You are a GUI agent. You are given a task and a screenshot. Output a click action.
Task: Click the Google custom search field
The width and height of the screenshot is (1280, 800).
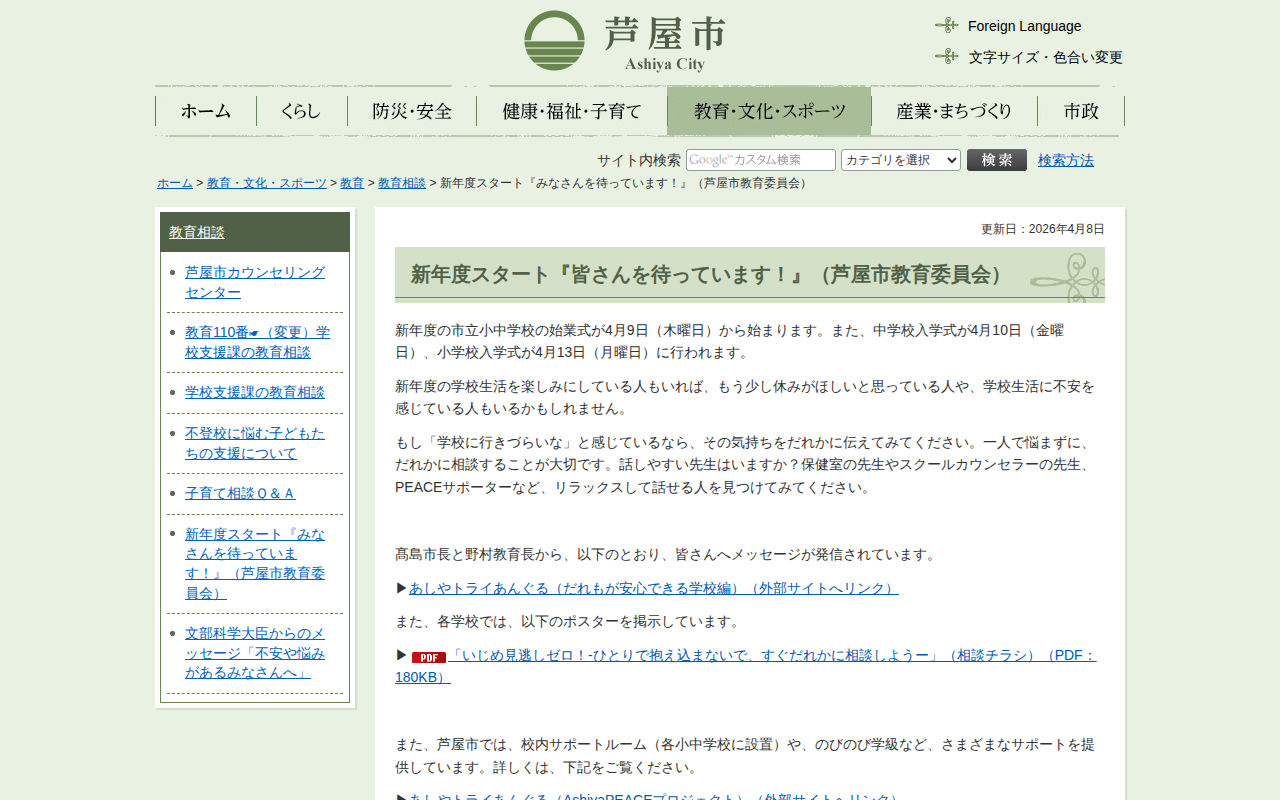(x=760, y=160)
